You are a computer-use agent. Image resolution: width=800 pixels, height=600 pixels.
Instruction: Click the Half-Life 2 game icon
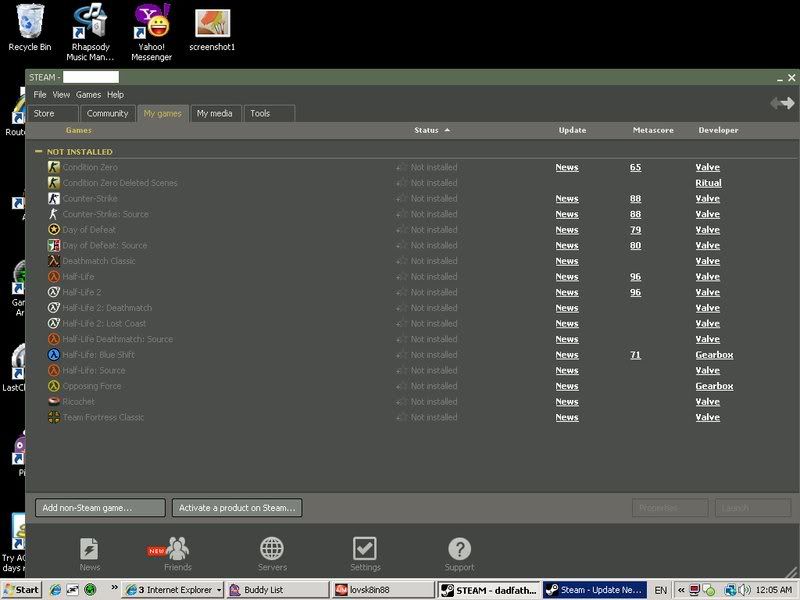[54, 292]
